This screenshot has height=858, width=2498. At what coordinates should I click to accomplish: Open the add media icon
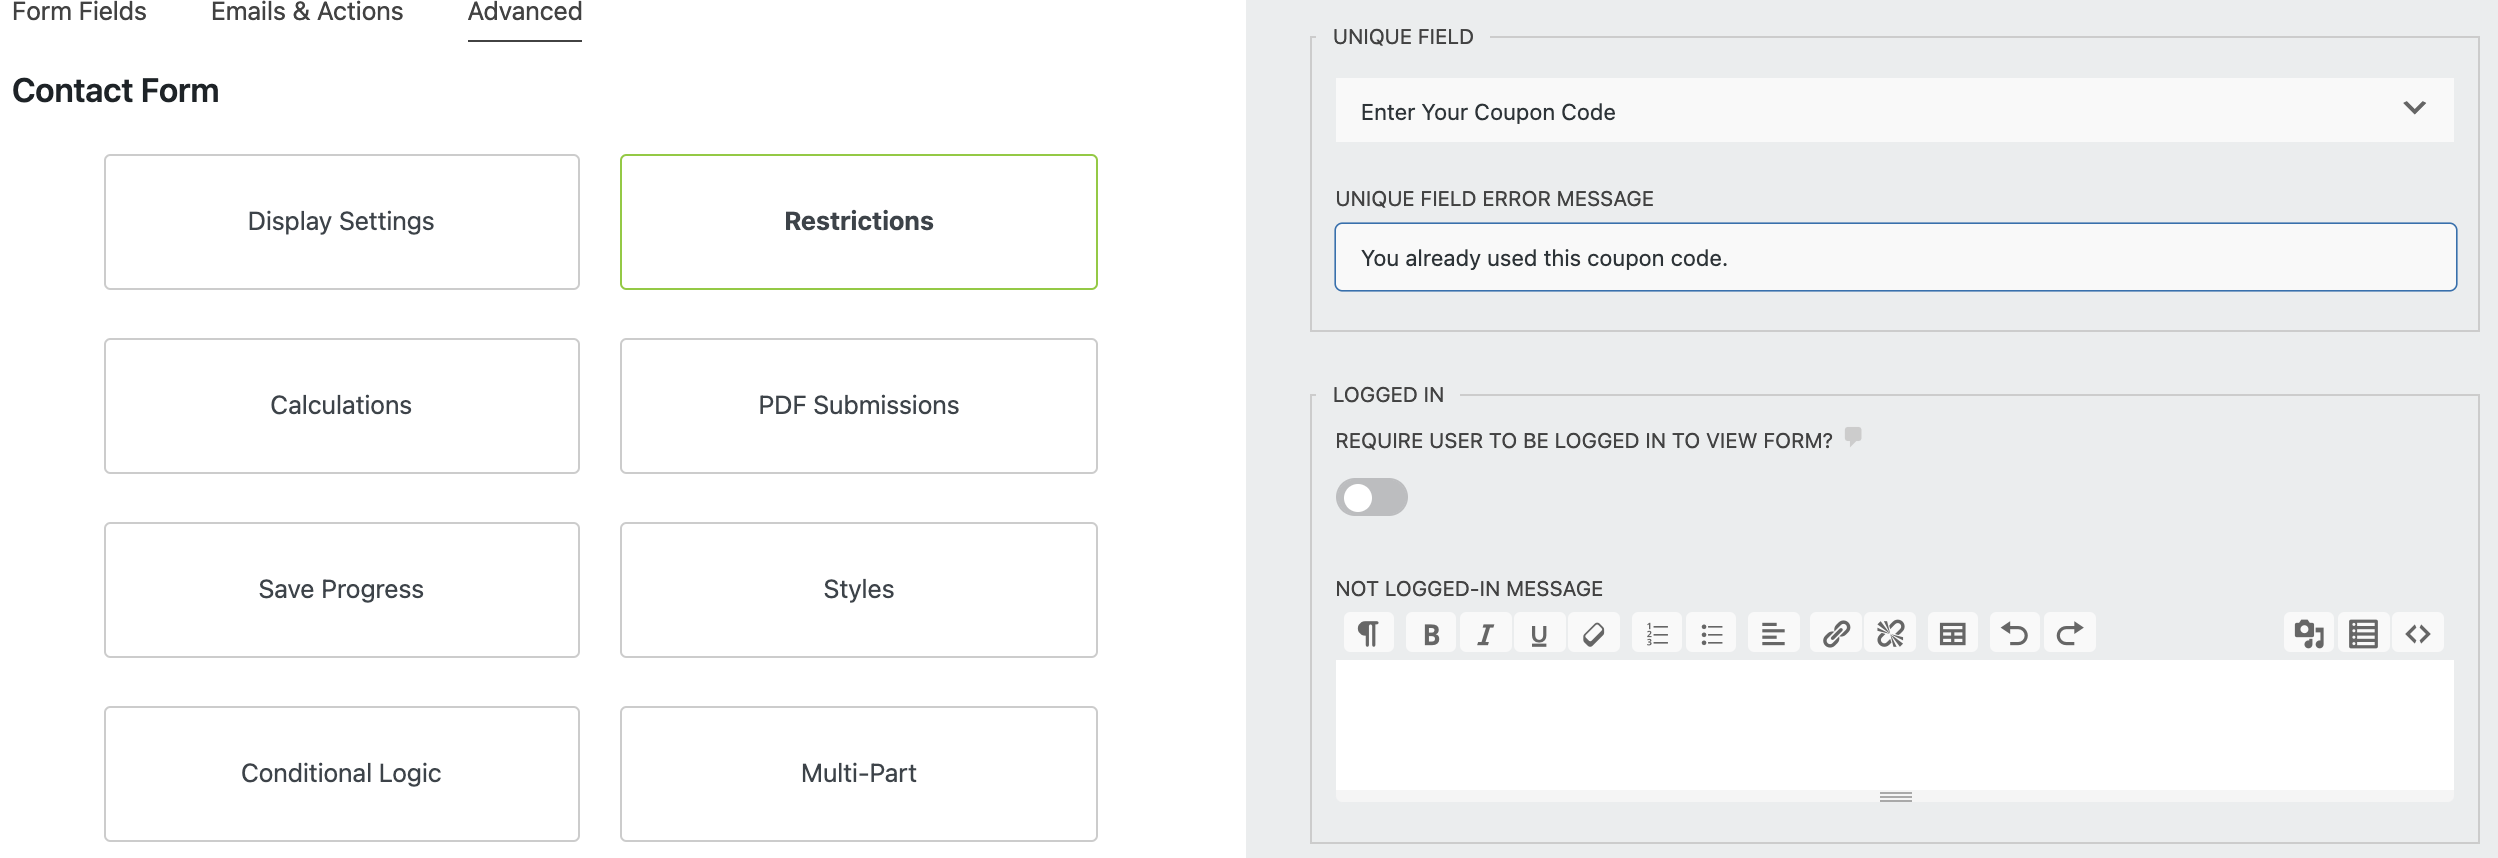click(2309, 634)
